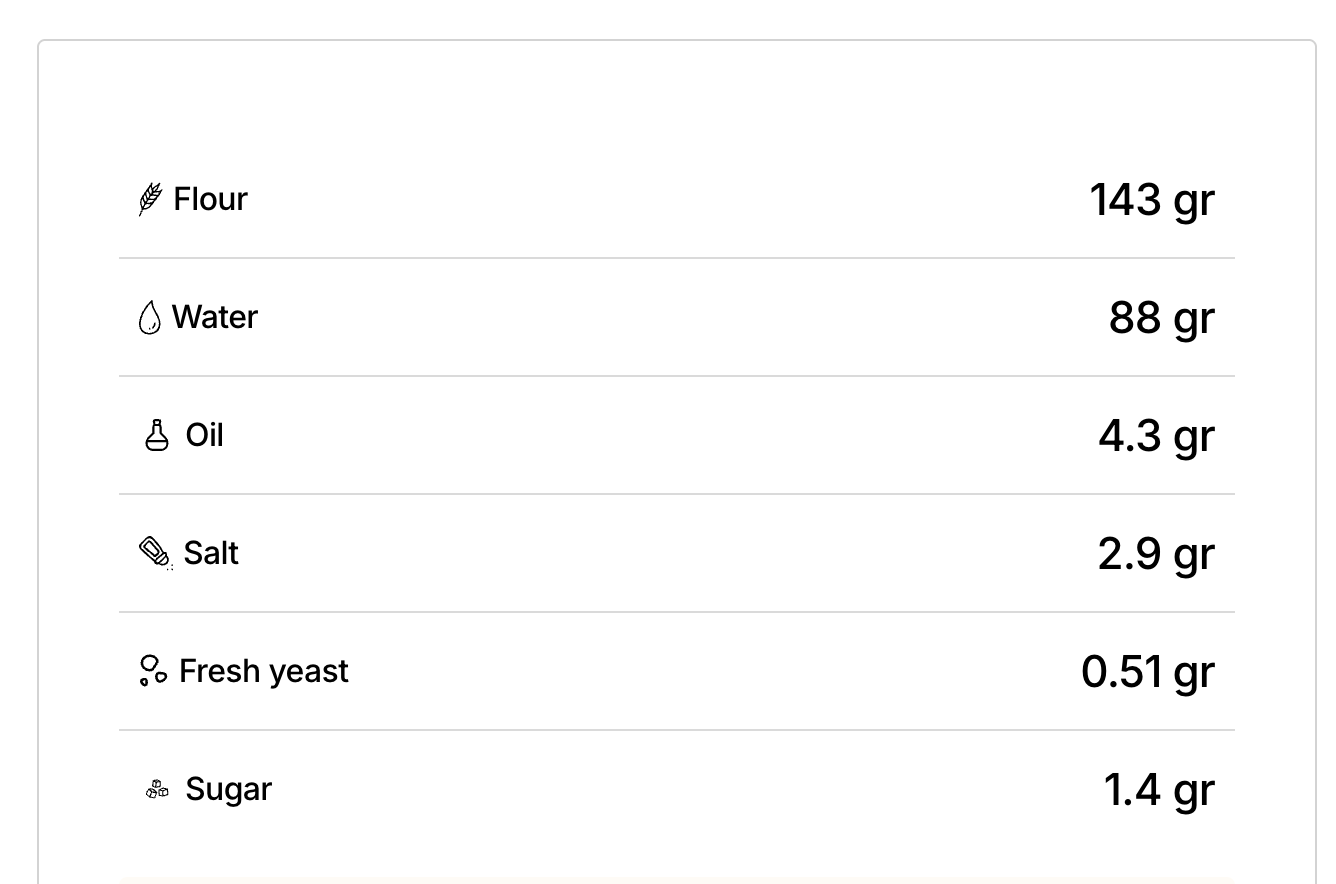Viewport: 1336px width, 884px height.
Task: Click the fresh yeast bubbles icon
Action: pos(153,670)
